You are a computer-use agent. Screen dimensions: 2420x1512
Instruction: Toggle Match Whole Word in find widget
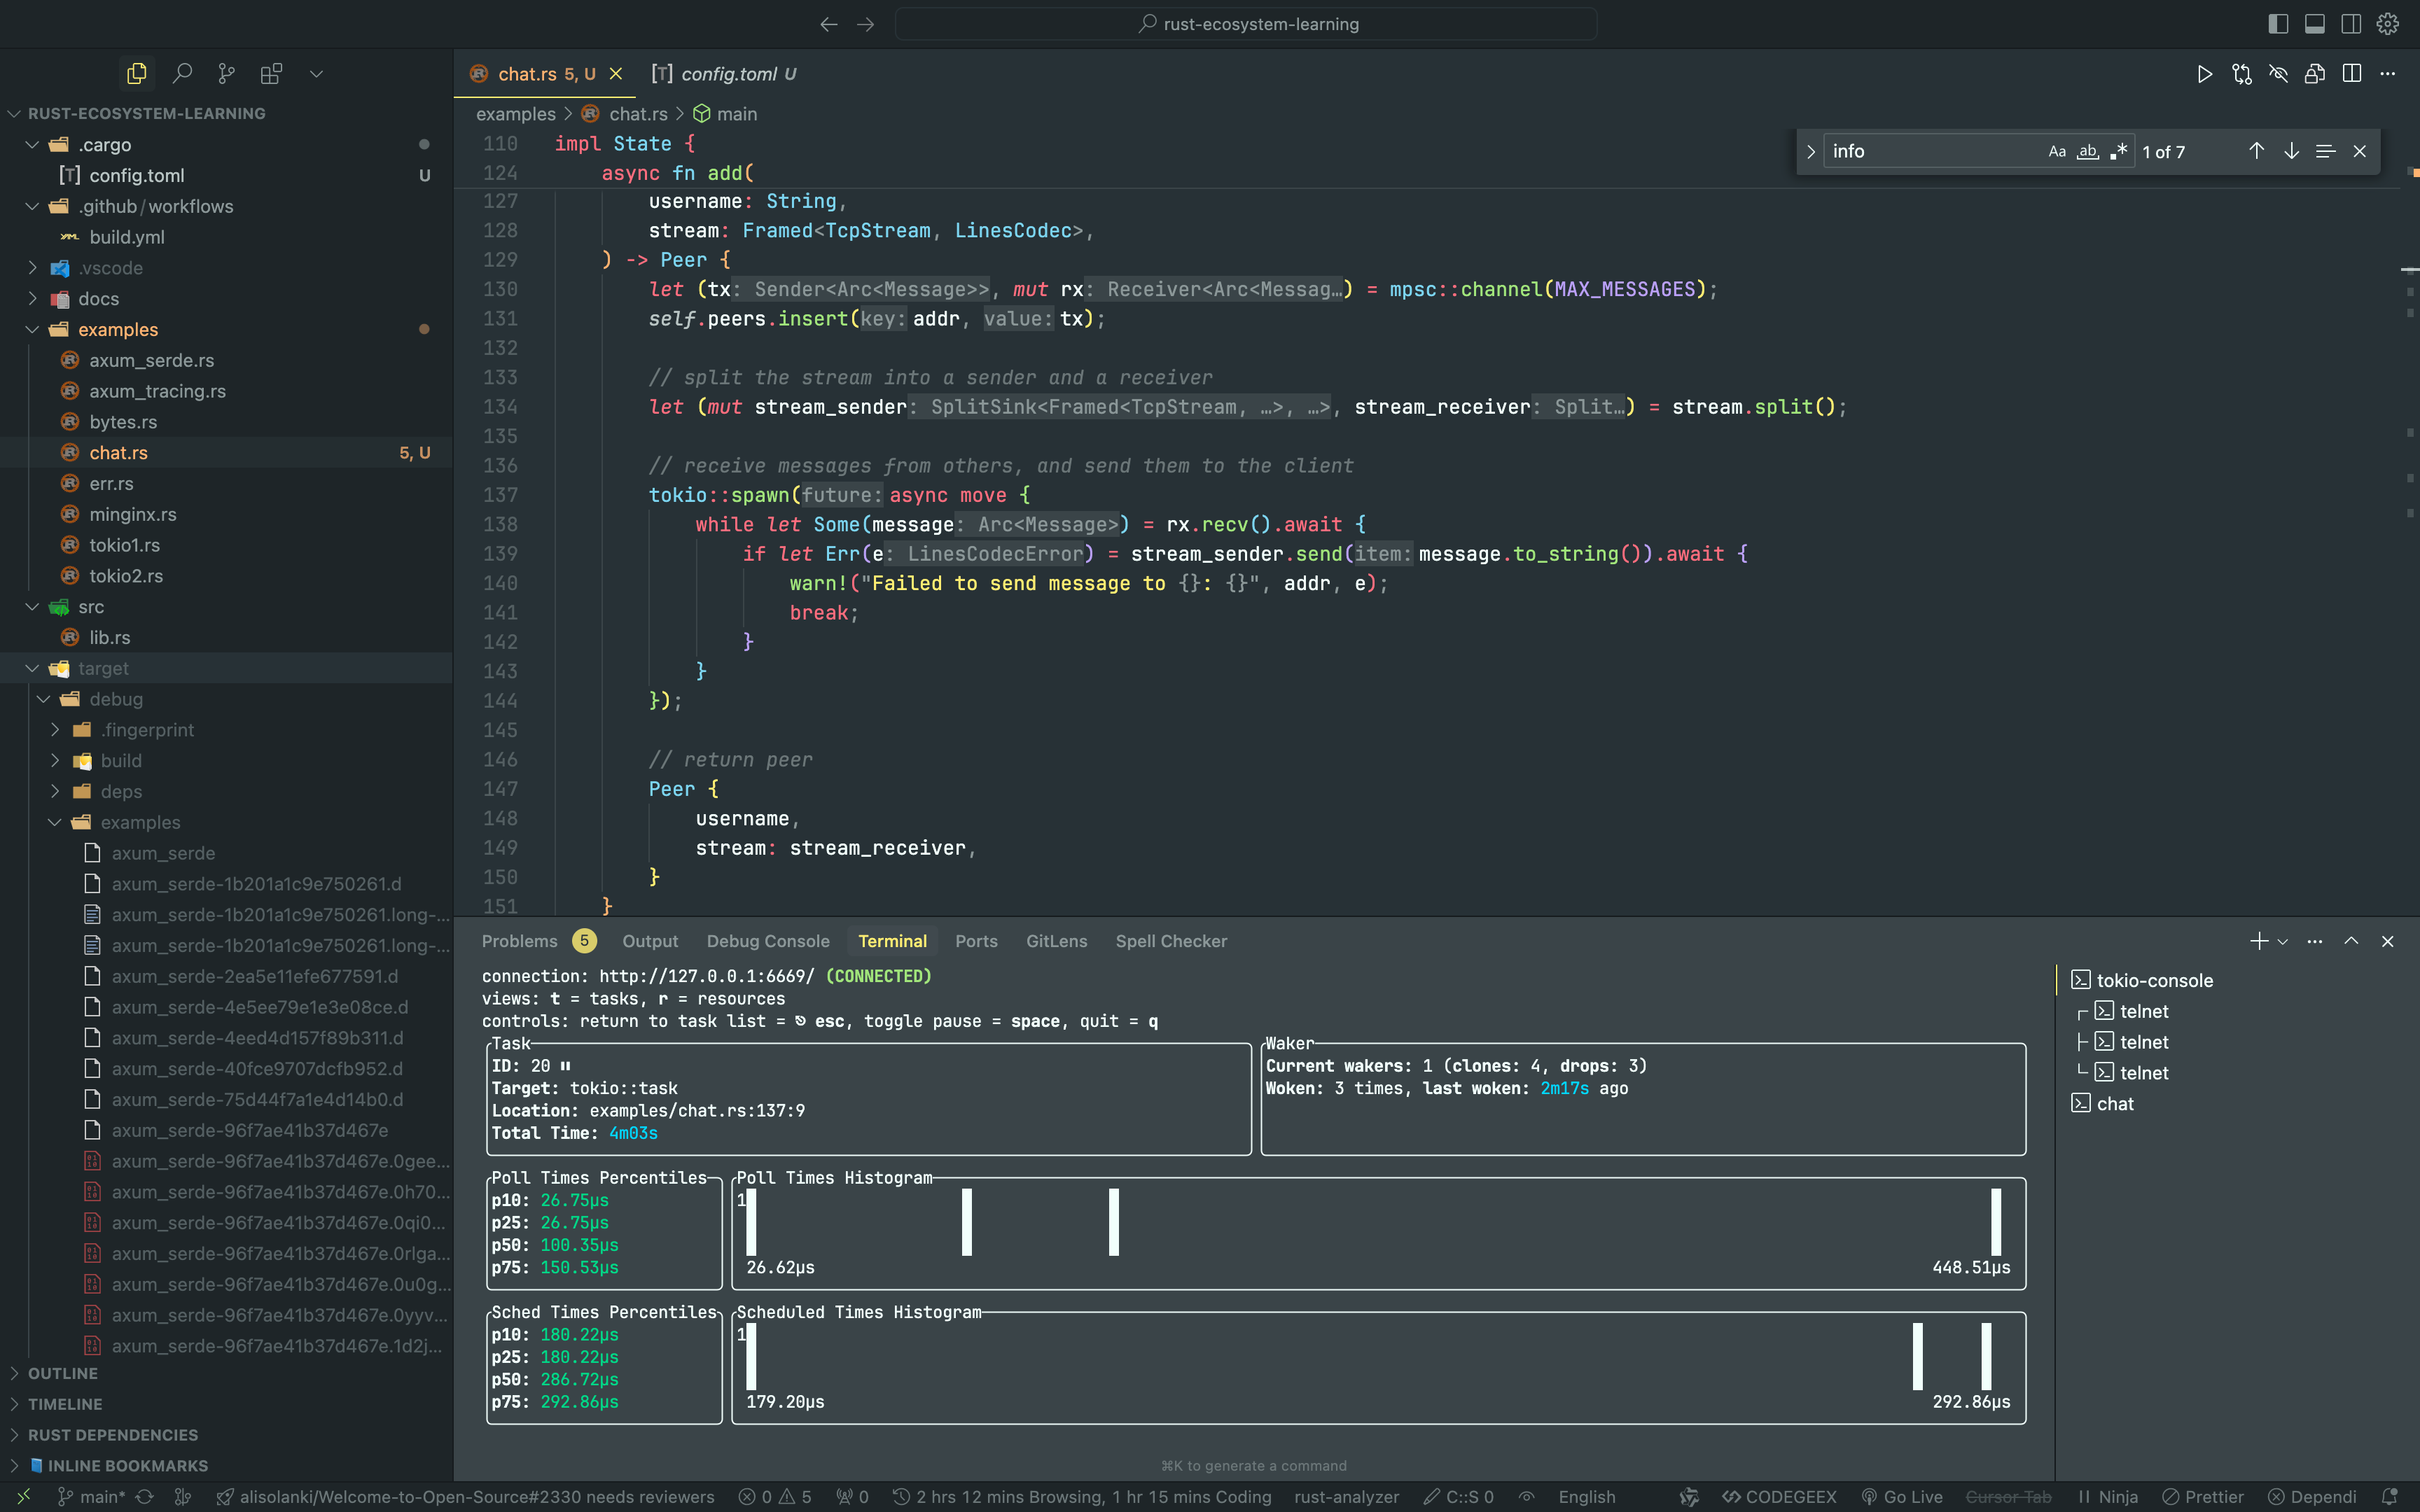(2088, 152)
